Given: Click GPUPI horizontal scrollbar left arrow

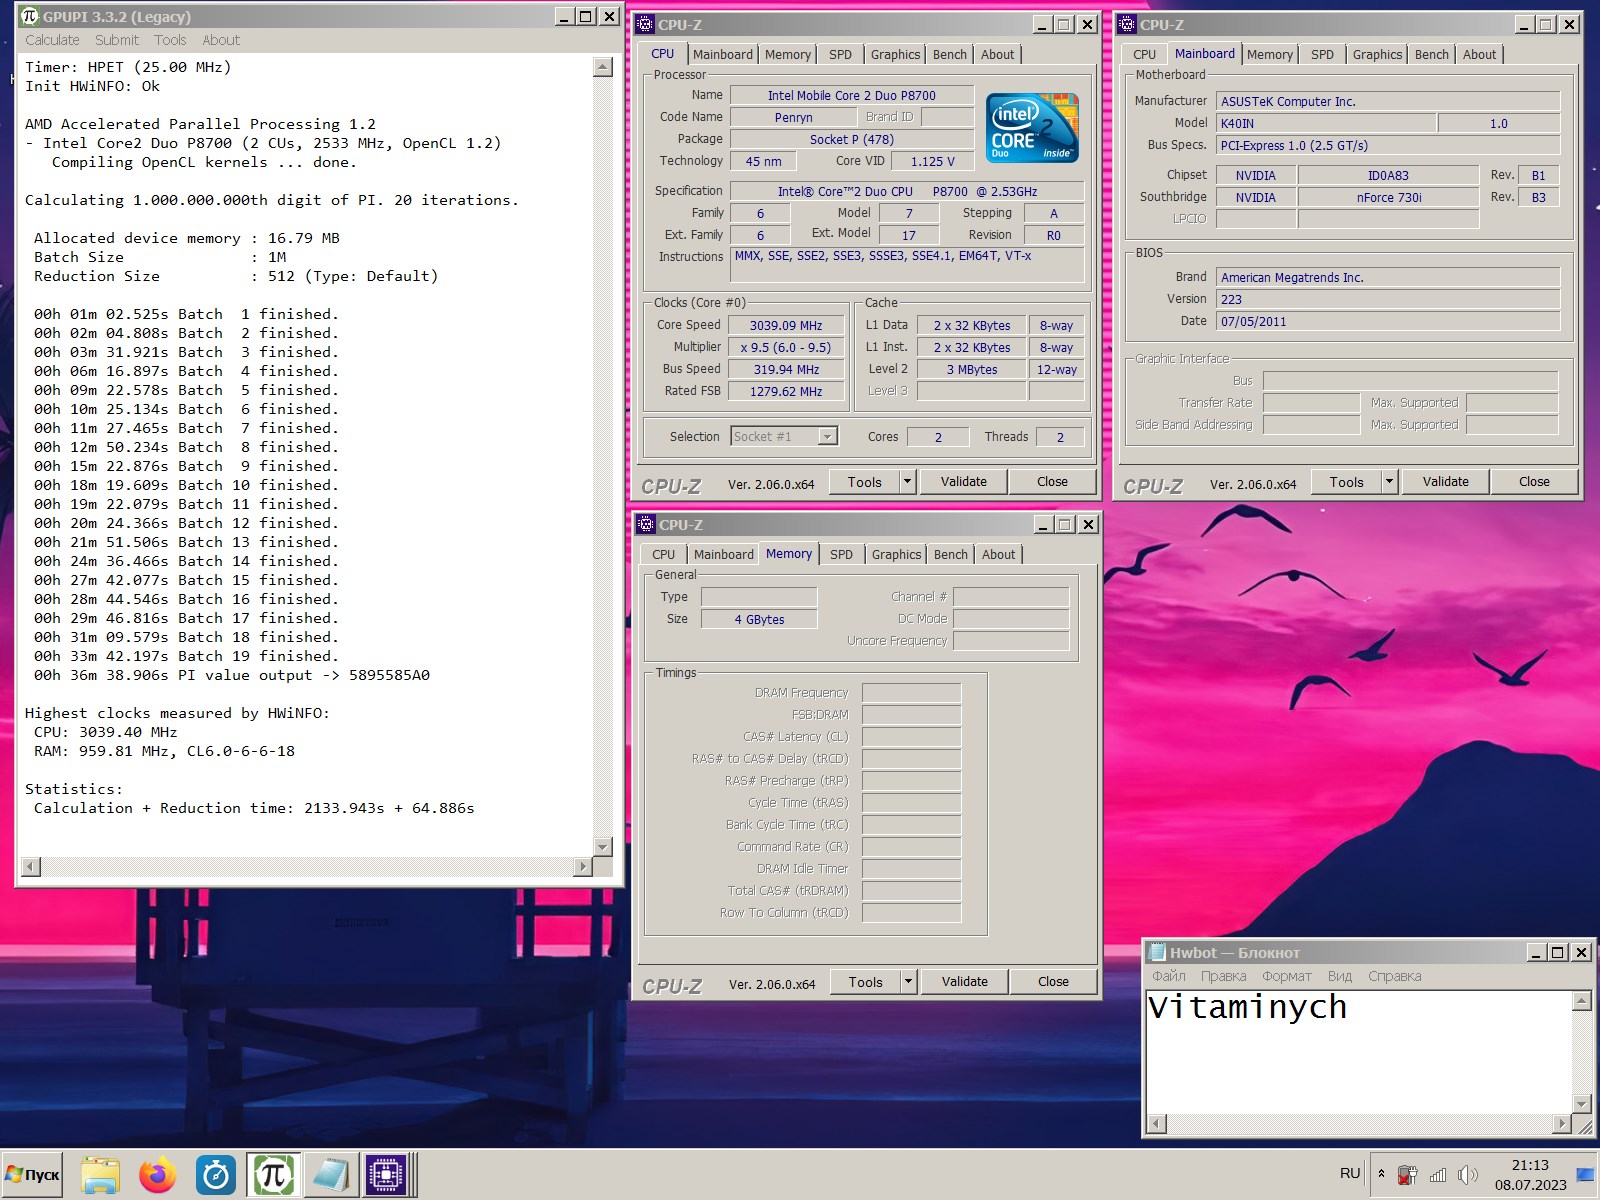Looking at the screenshot, I should click(x=31, y=866).
